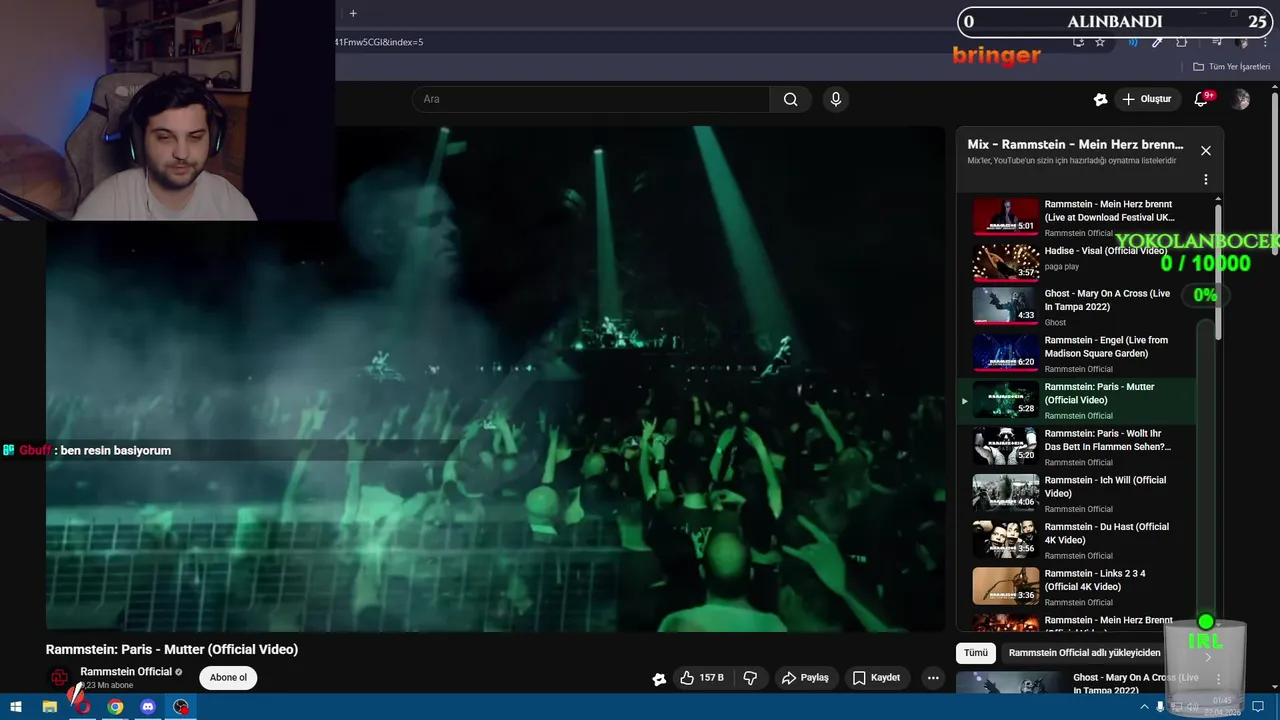Click into the Ara search field
The height and width of the screenshot is (720, 1280).
point(591,99)
